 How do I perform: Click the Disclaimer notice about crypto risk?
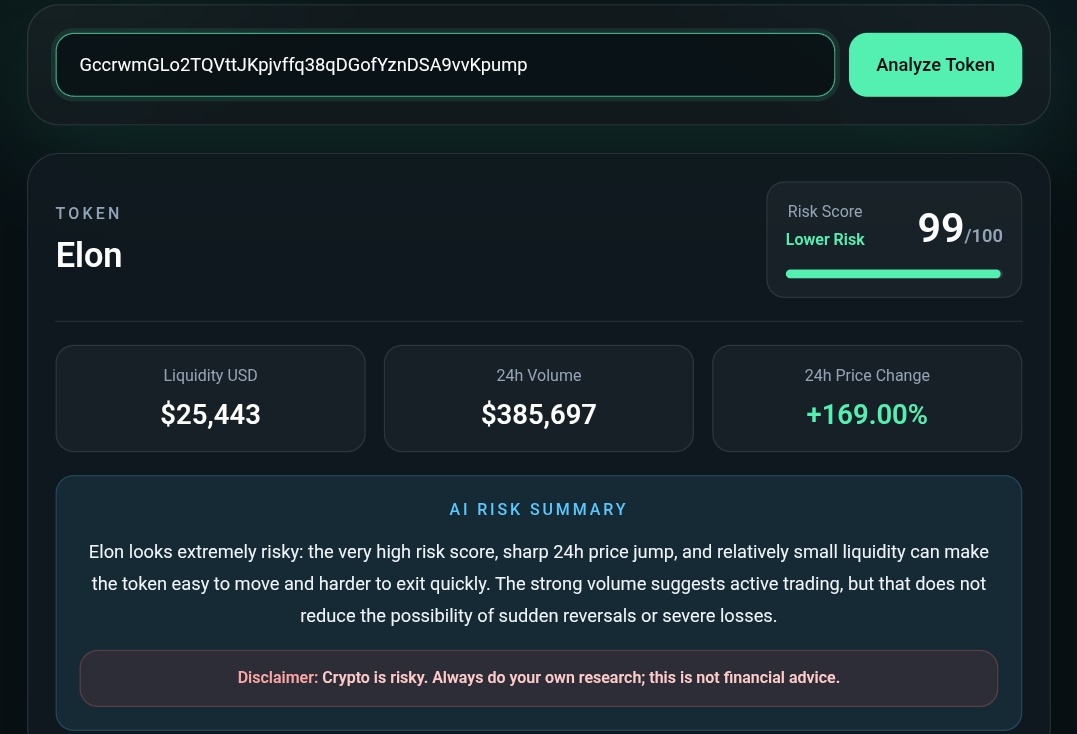point(538,678)
